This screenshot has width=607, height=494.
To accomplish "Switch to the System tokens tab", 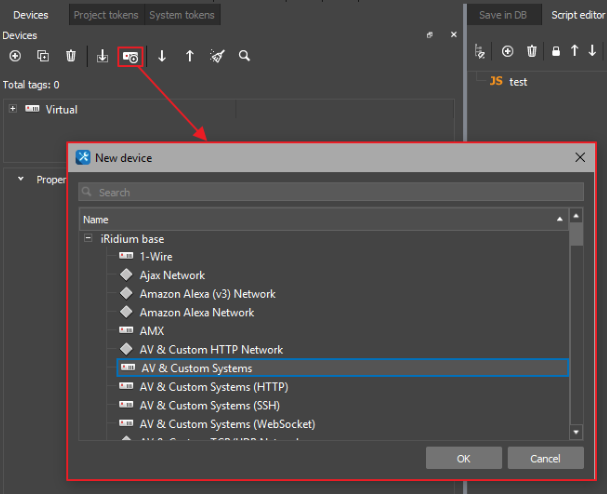I will click(x=180, y=15).
